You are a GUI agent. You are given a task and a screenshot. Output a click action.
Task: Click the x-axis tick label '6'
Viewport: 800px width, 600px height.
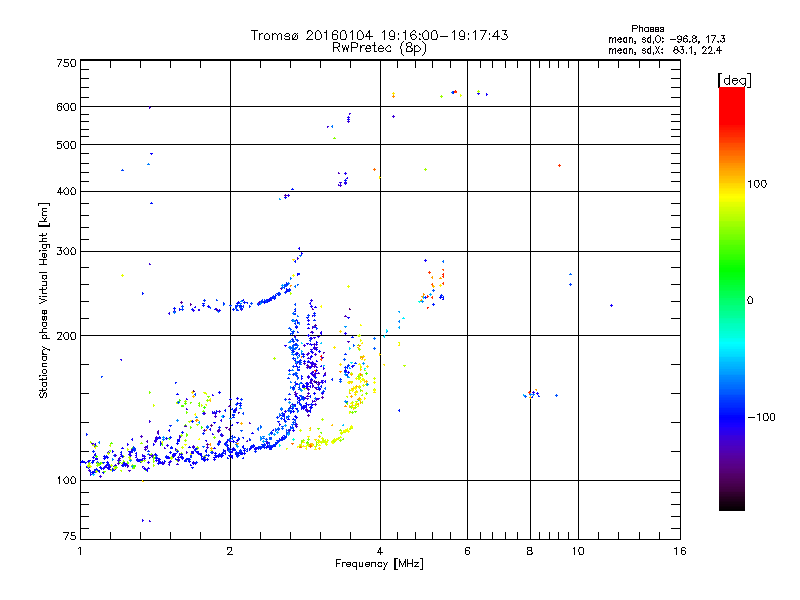467,551
